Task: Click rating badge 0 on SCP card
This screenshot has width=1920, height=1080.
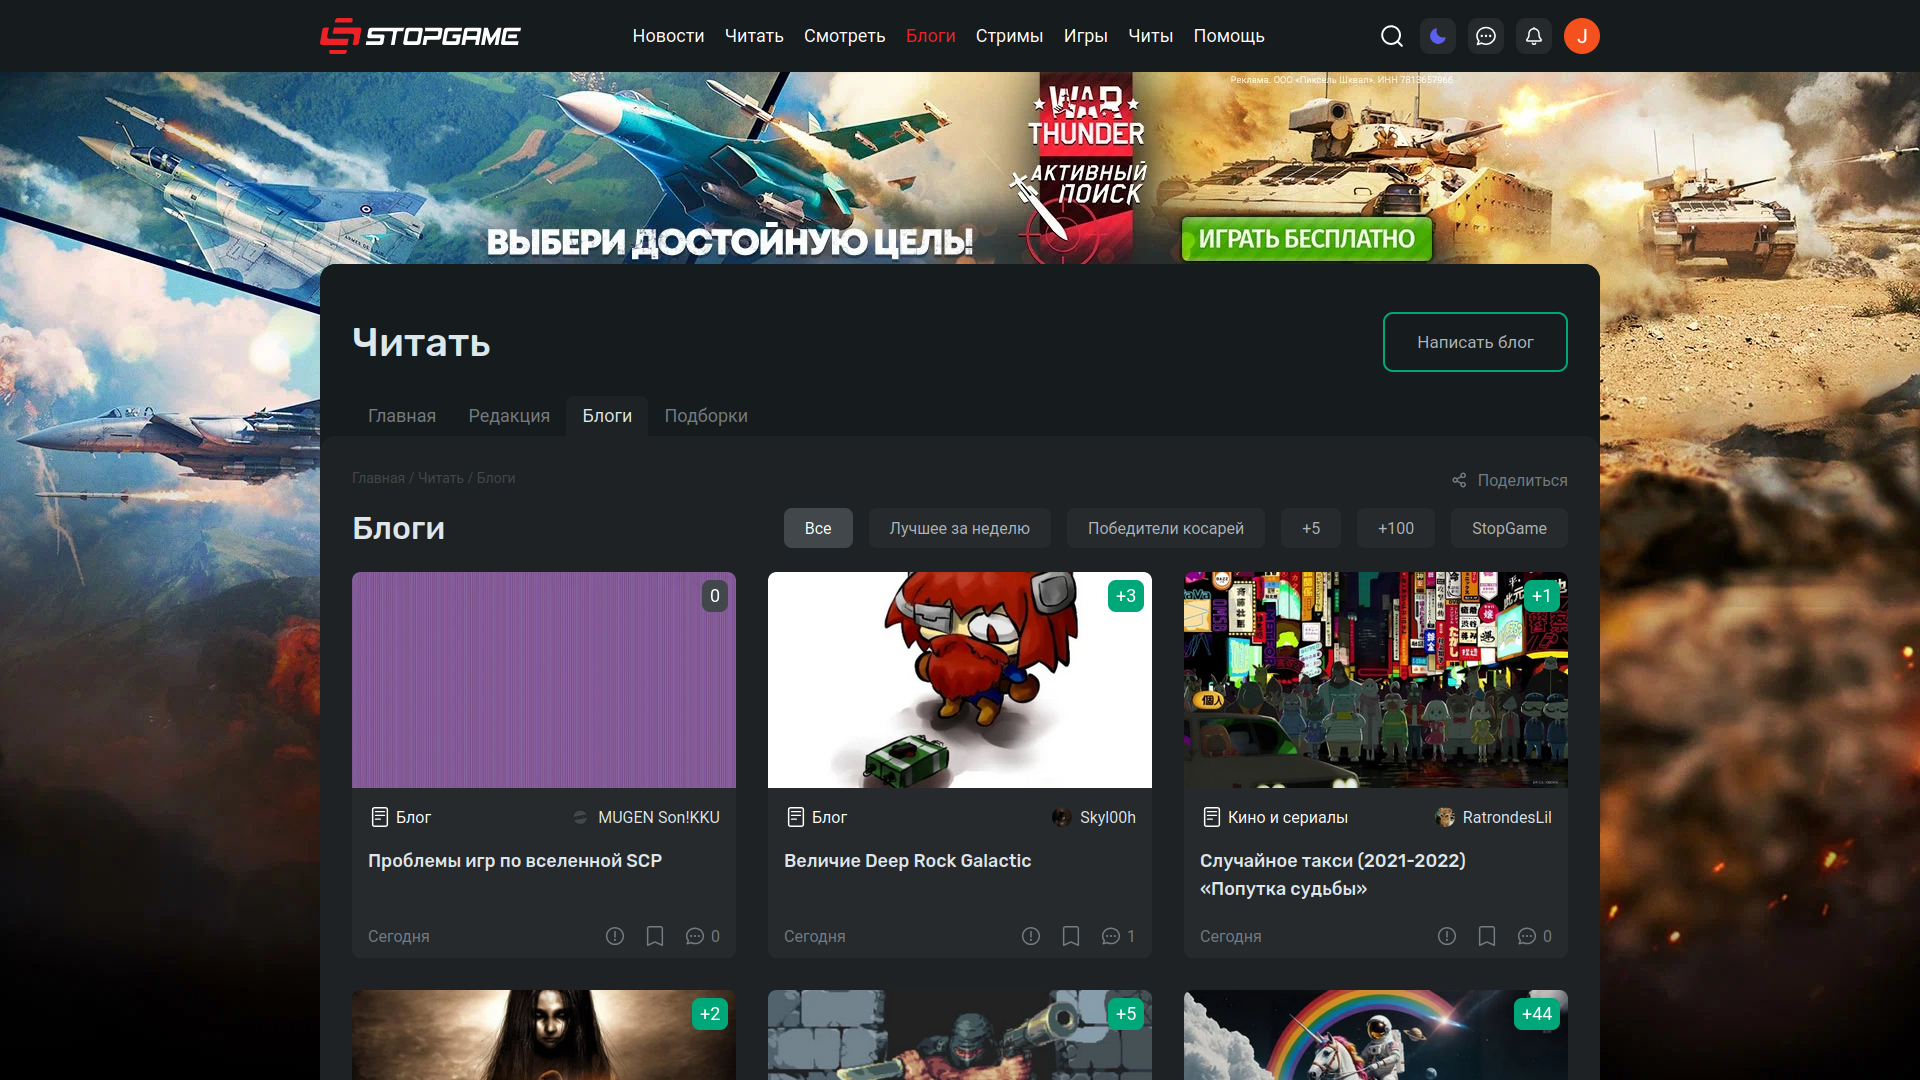Action: coord(715,596)
